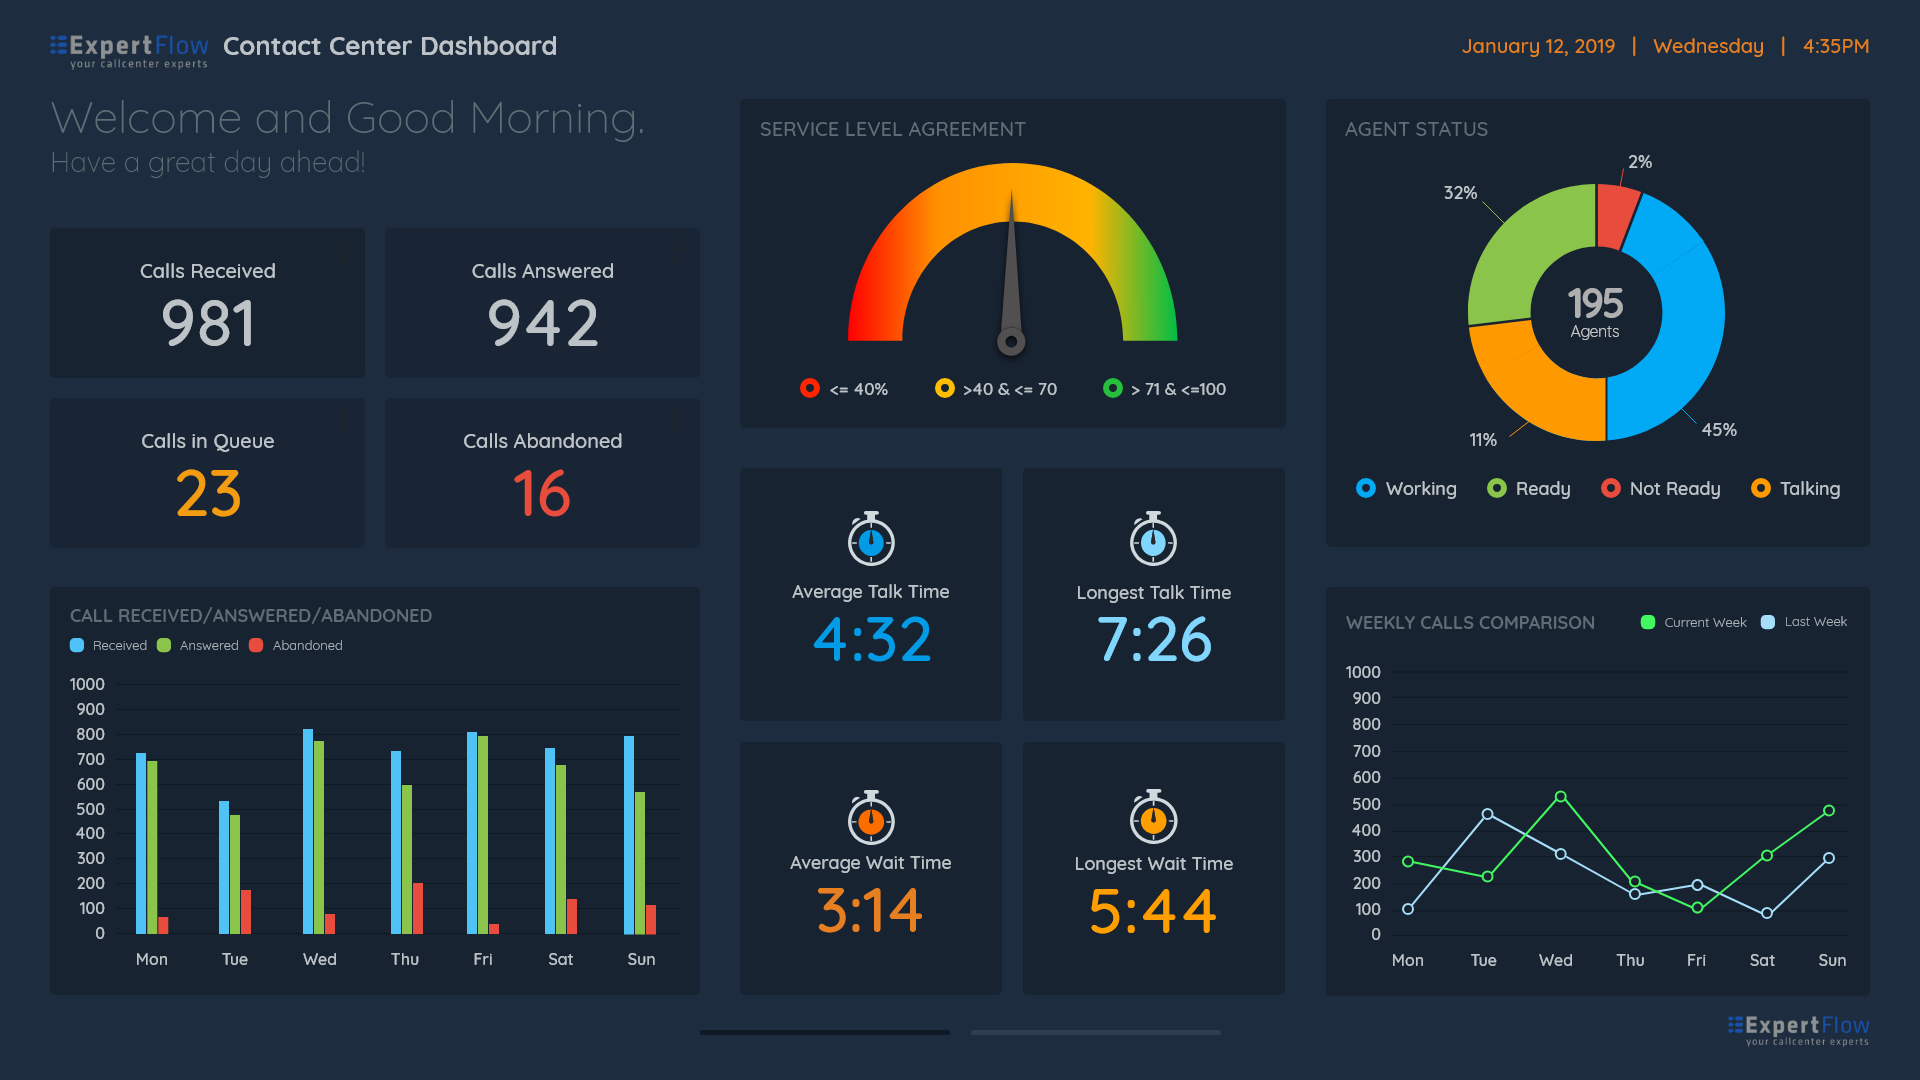Click the ExpertFlow logo in the header
This screenshot has height=1080, width=1920.
point(129,51)
